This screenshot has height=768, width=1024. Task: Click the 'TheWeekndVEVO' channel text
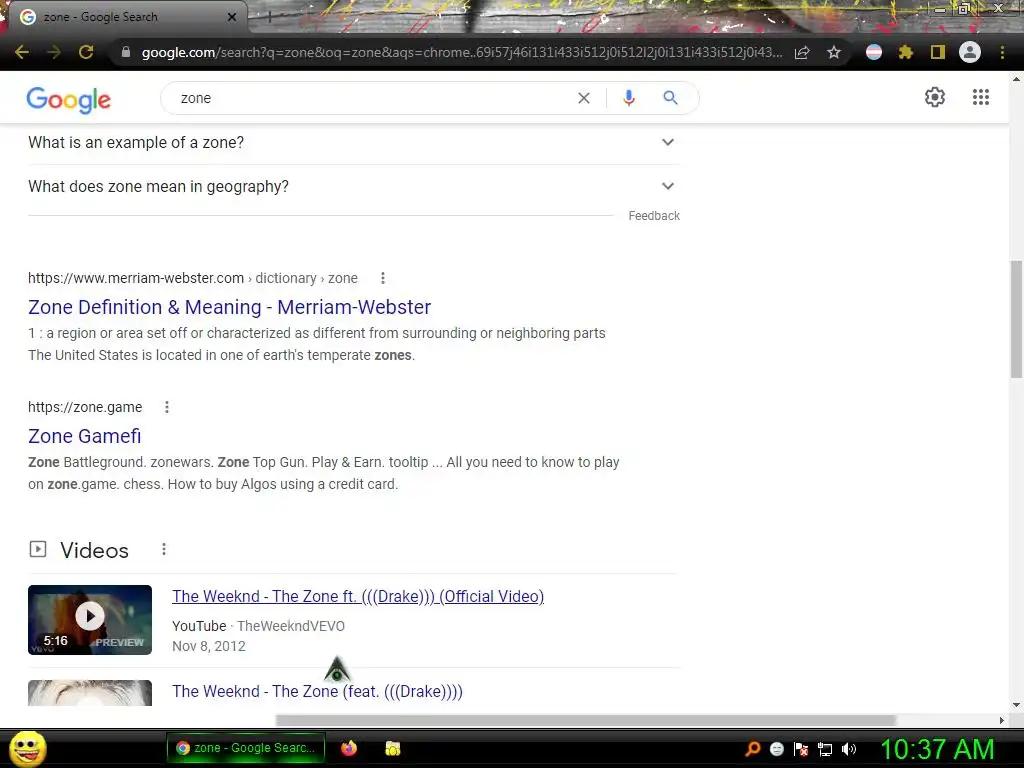coord(291,626)
